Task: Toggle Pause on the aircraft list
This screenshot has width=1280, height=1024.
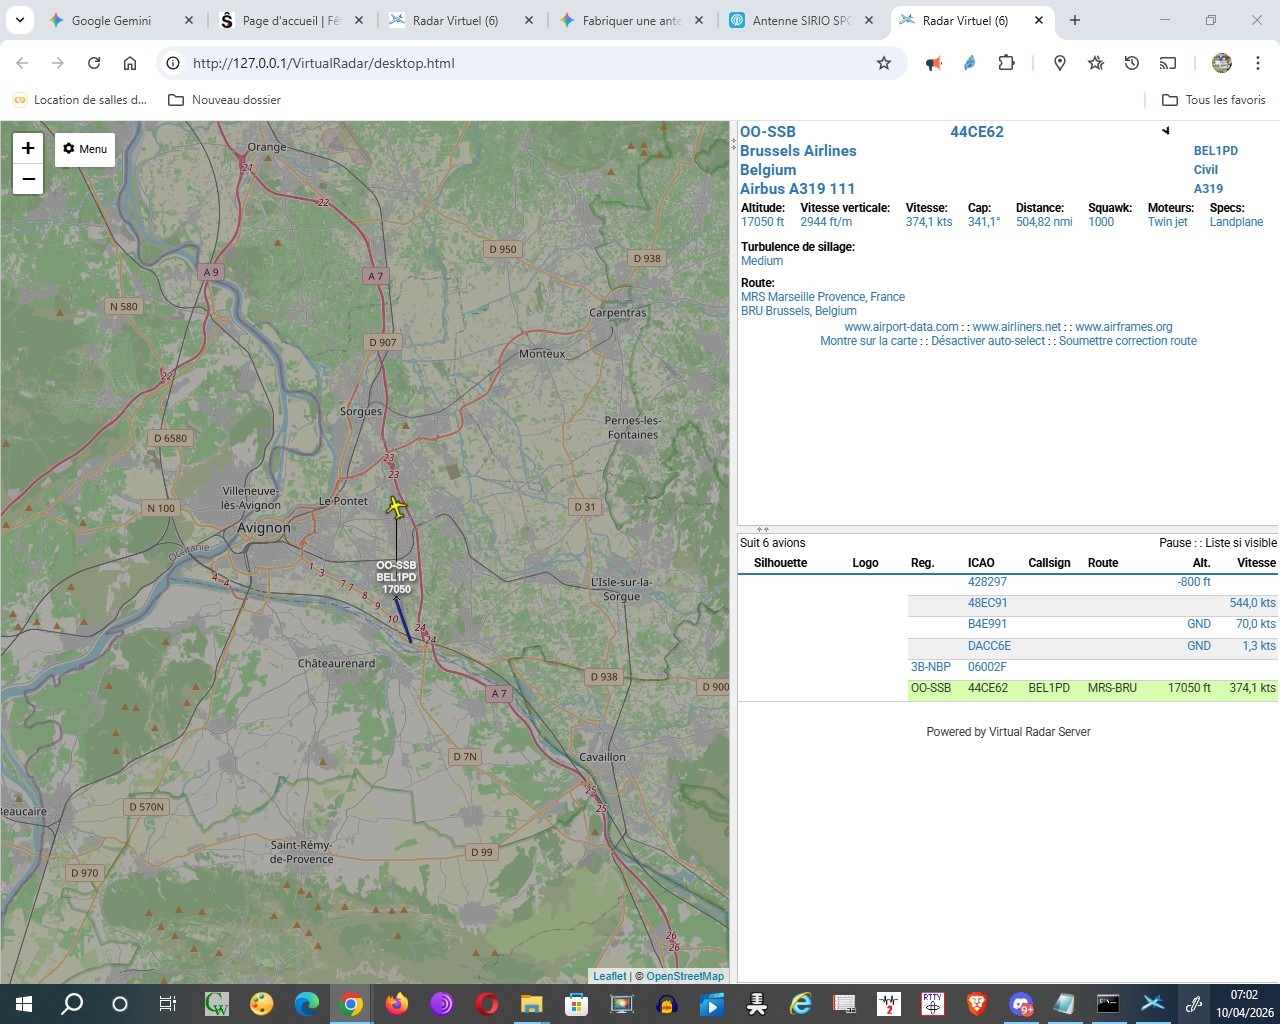Action: (1175, 543)
